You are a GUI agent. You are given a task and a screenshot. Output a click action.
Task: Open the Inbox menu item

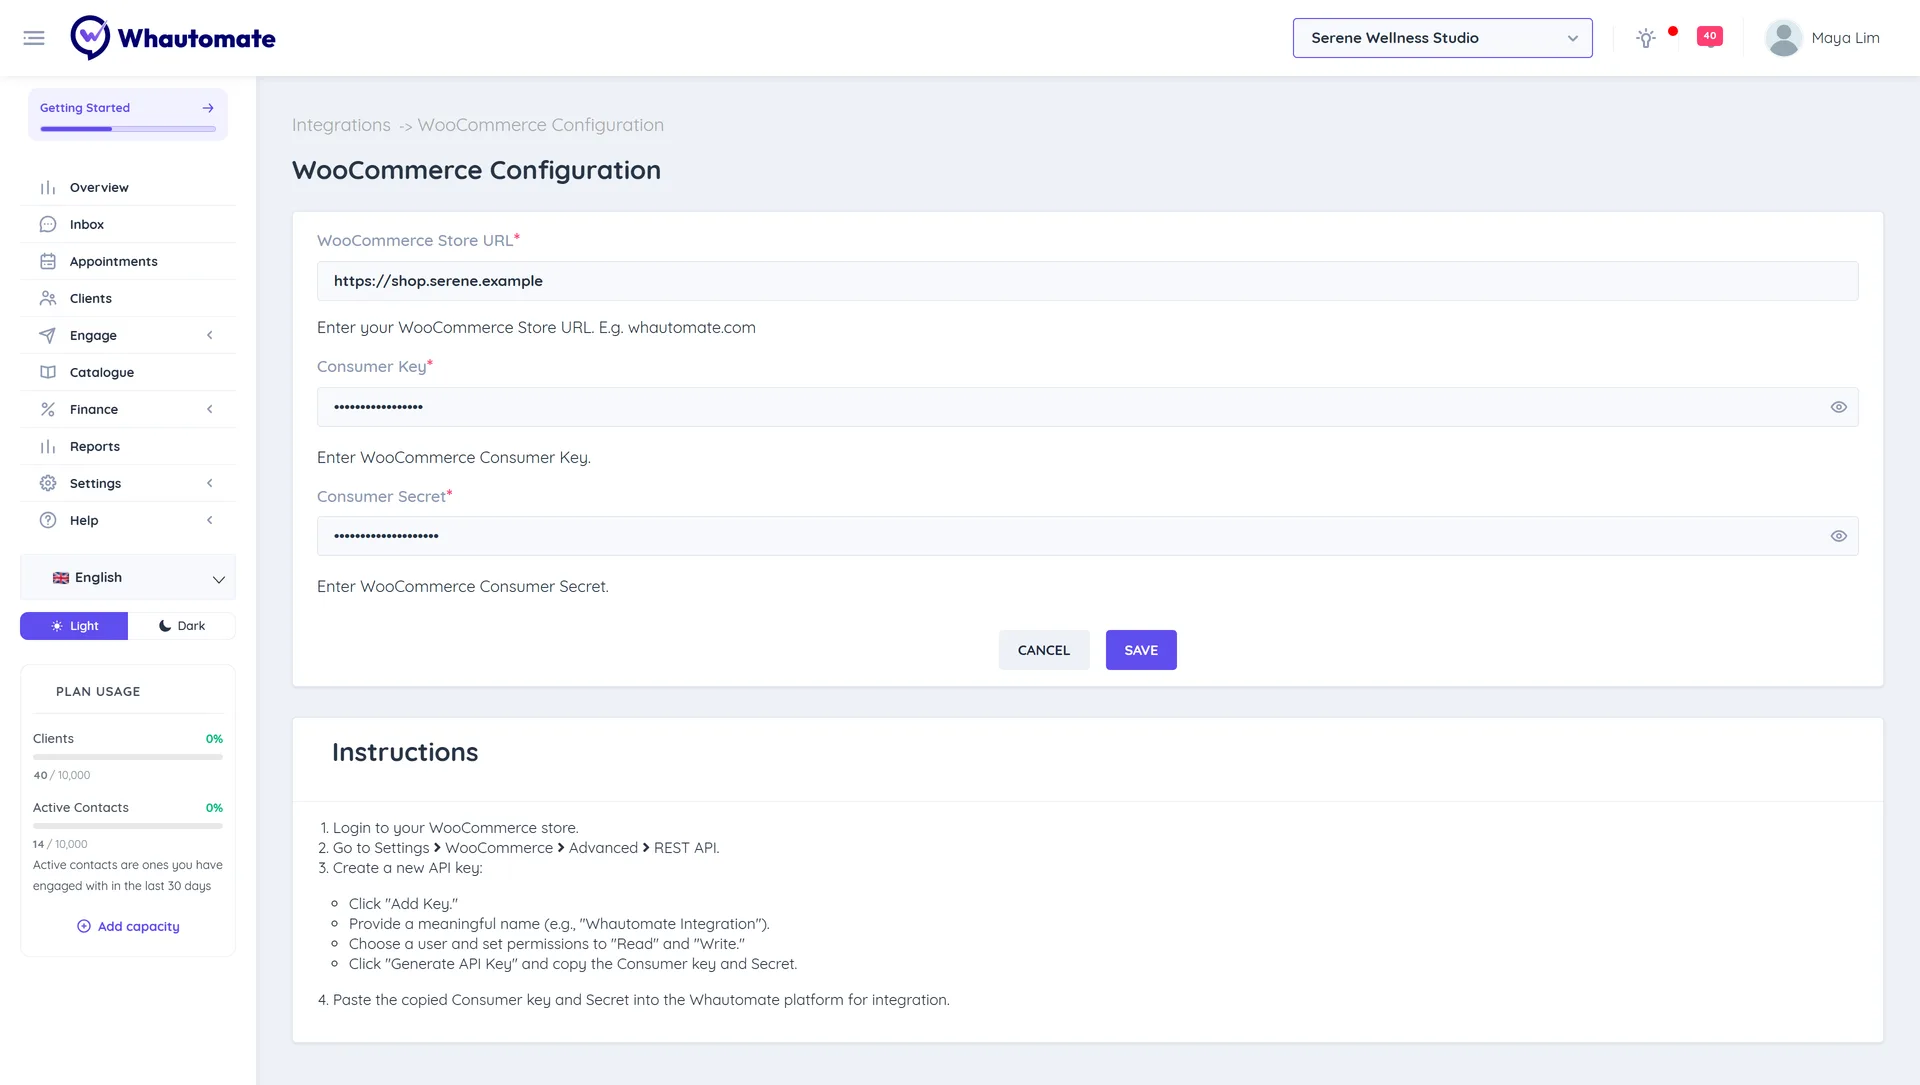[128, 225]
